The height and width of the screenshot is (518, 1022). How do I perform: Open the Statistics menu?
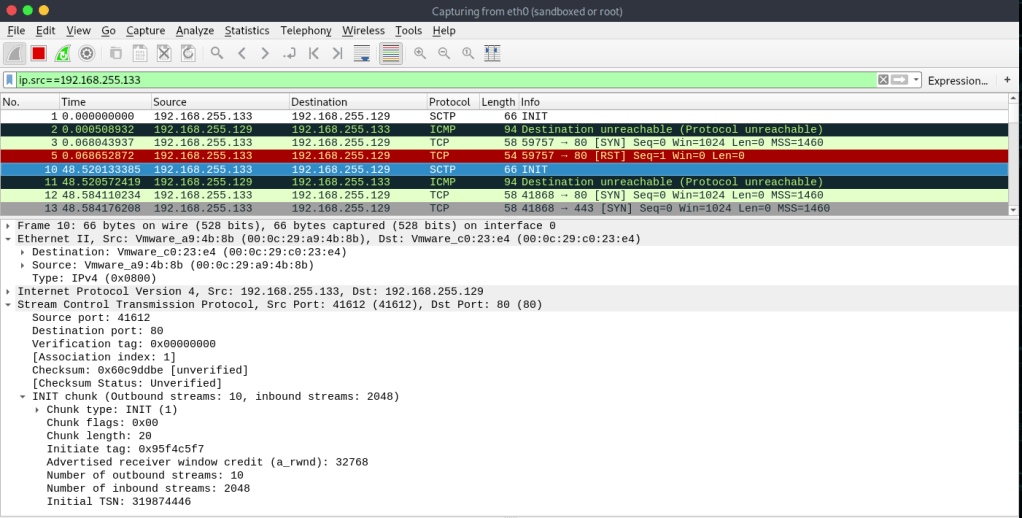click(246, 31)
